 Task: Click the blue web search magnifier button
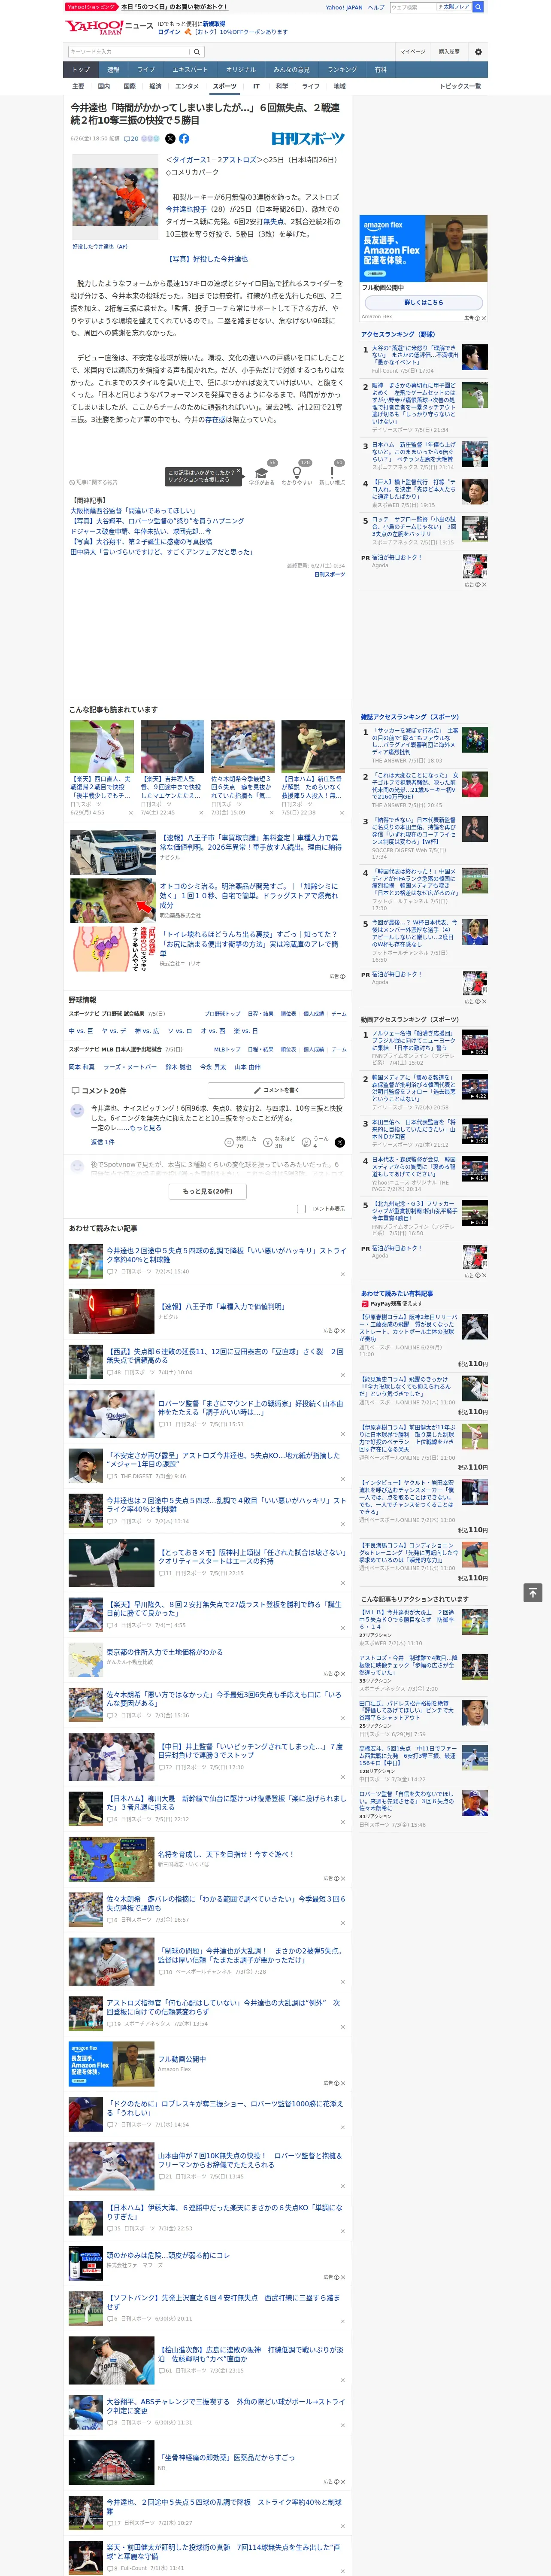pos(478,7)
